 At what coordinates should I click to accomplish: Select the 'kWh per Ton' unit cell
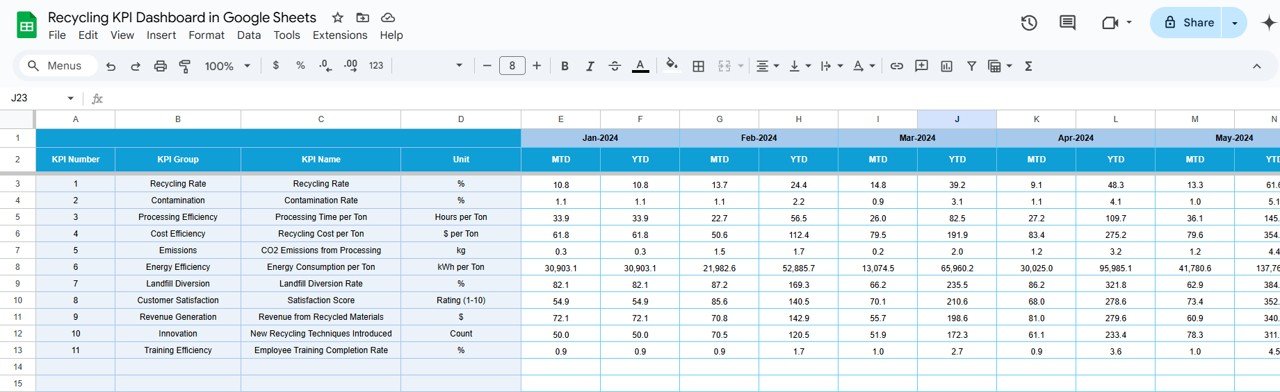click(461, 267)
